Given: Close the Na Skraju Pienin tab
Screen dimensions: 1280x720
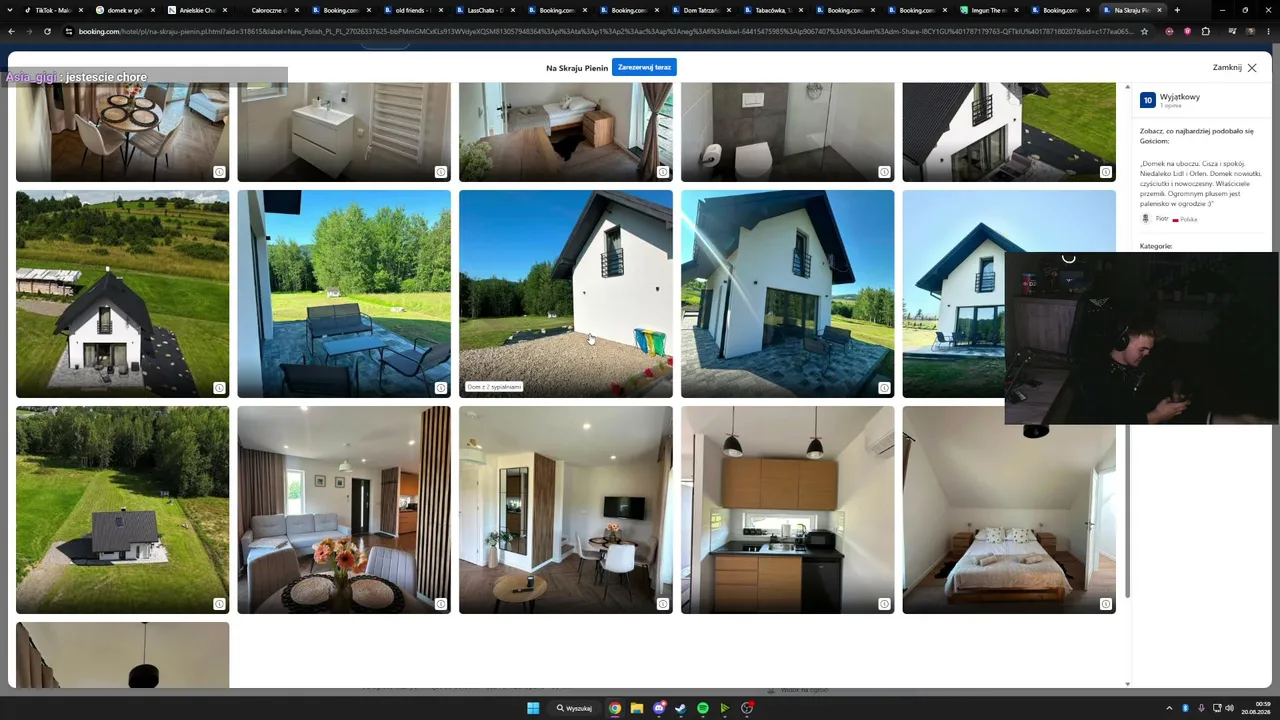Looking at the screenshot, I should [1161, 10].
